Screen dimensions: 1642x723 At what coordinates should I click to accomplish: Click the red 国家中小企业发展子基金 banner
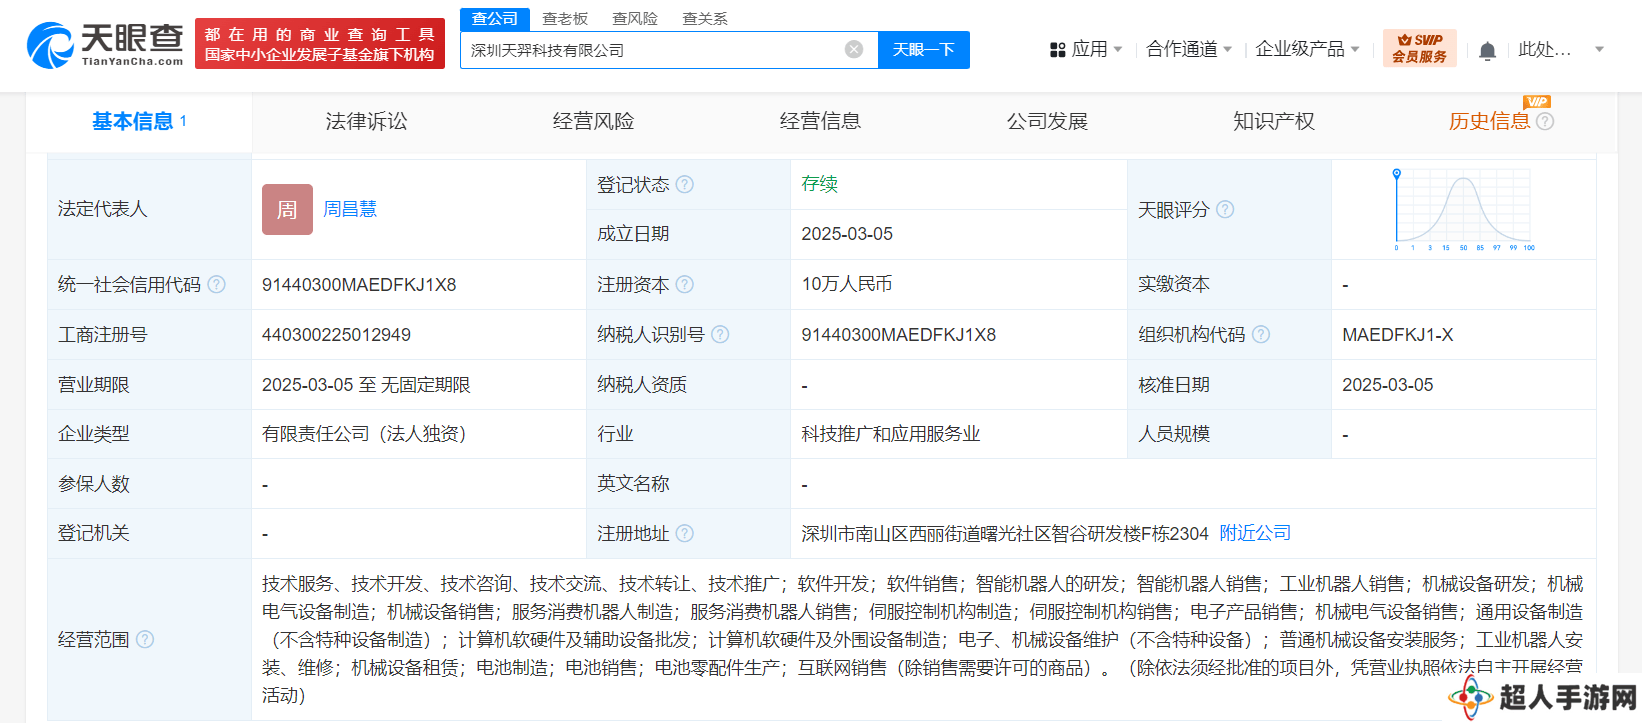(x=320, y=45)
